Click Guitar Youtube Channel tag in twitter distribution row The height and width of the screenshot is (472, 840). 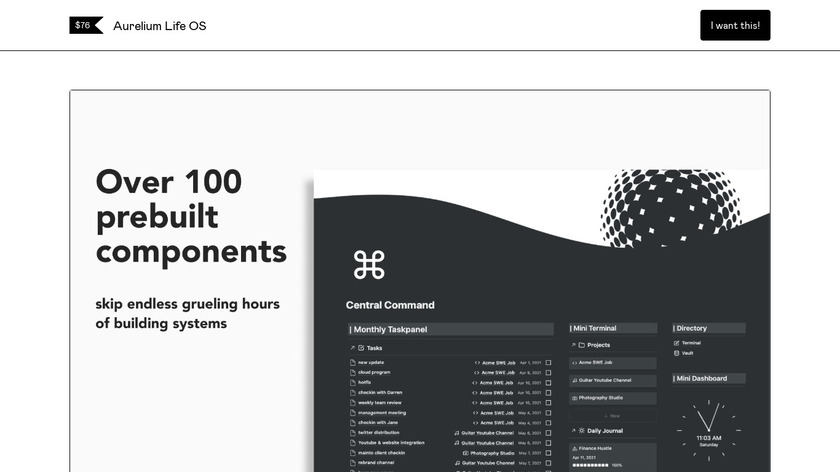tap(484, 433)
